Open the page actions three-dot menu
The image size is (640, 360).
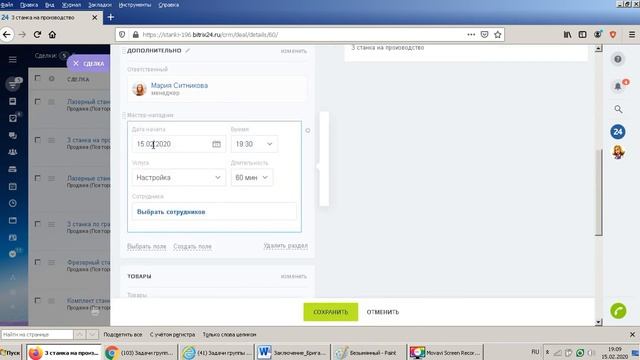[471, 35]
